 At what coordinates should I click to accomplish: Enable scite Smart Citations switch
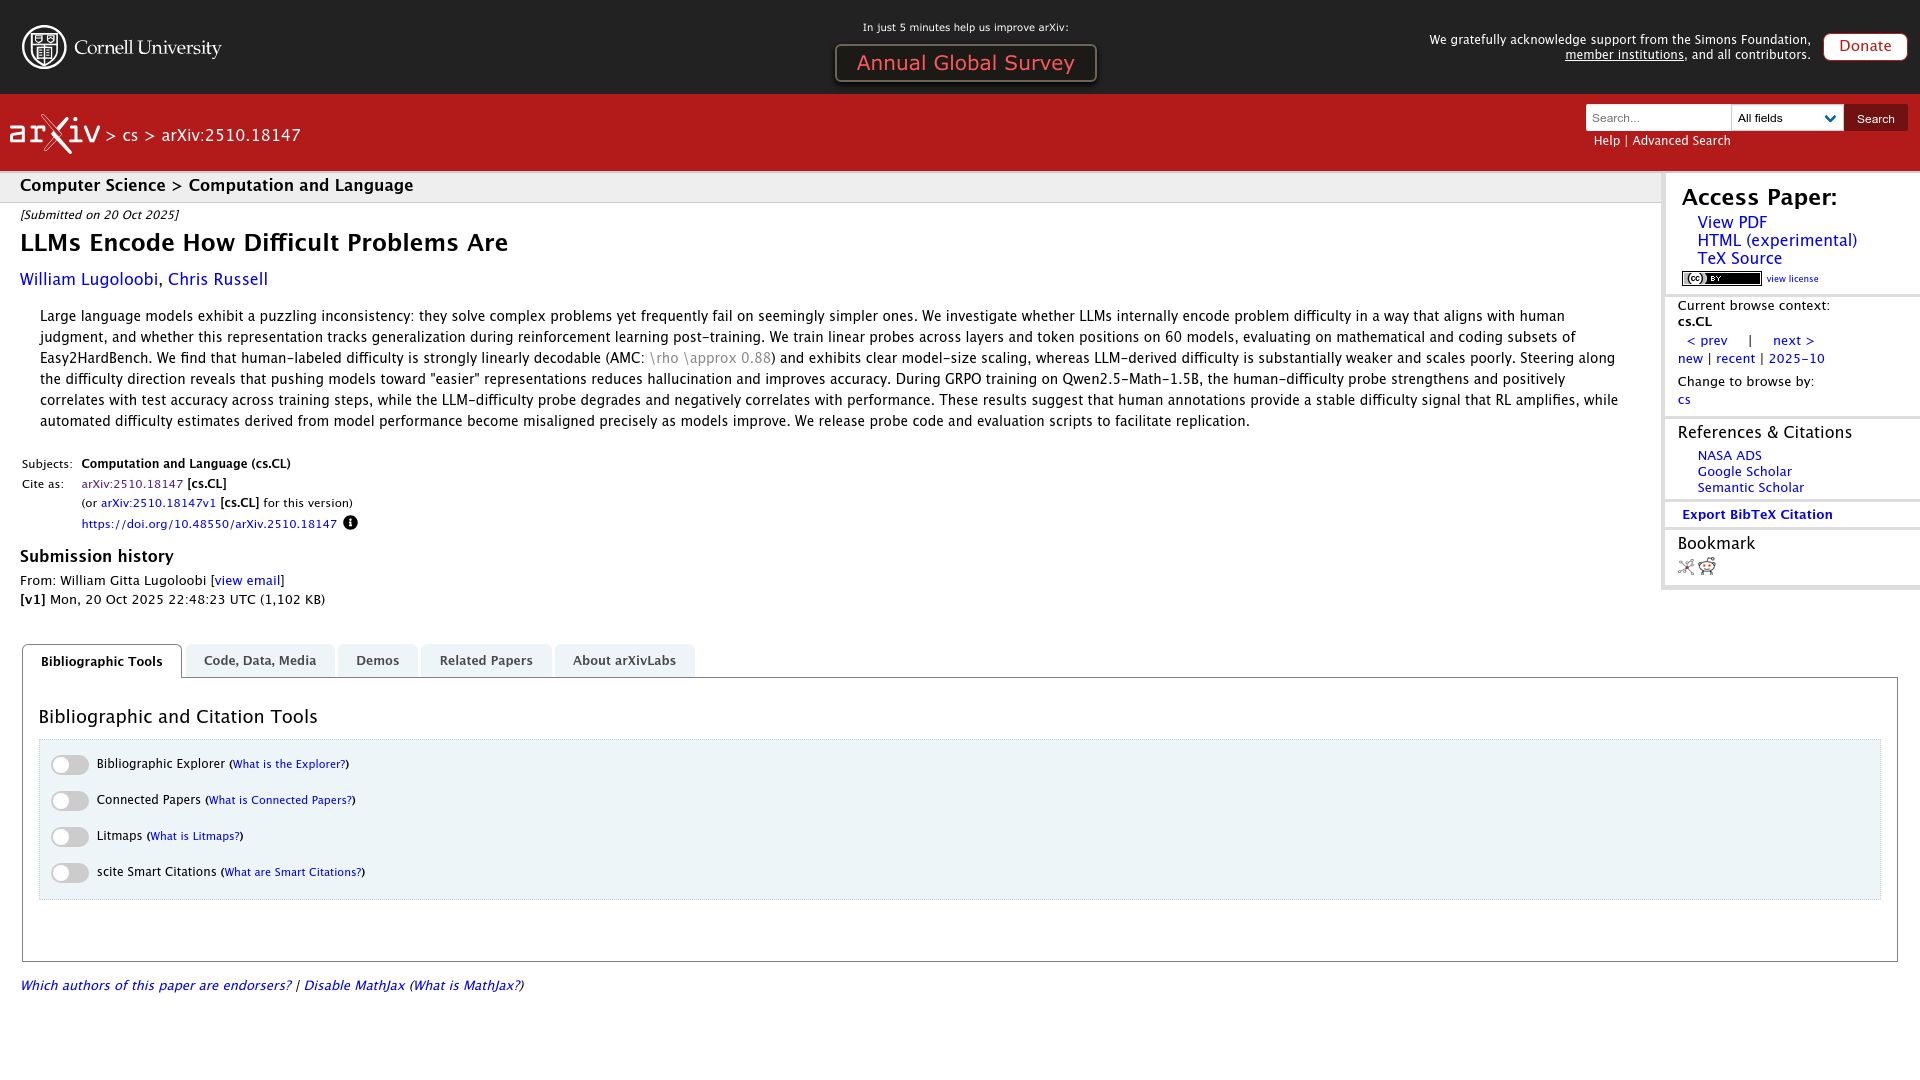pos(70,873)
